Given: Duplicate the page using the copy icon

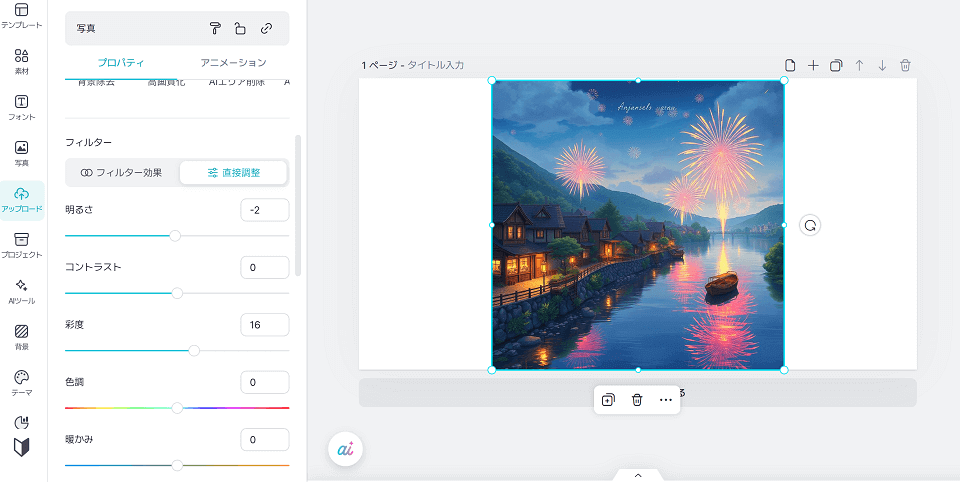Looking at the screenshot, I should [x=836, y=65].
